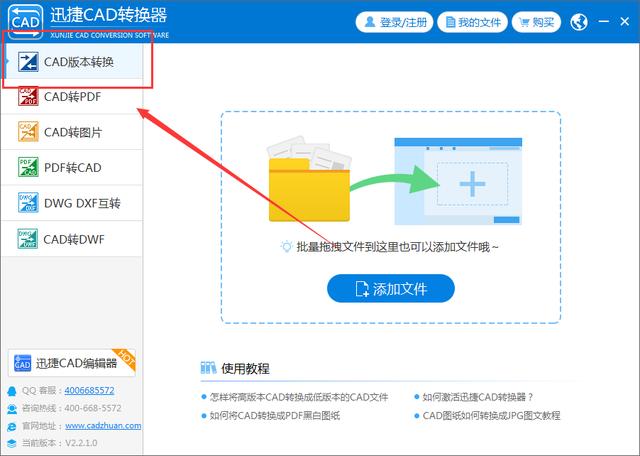Click the PDF转CAD green icon
This screenshot has height=456, width=640.
pos(28,167)
